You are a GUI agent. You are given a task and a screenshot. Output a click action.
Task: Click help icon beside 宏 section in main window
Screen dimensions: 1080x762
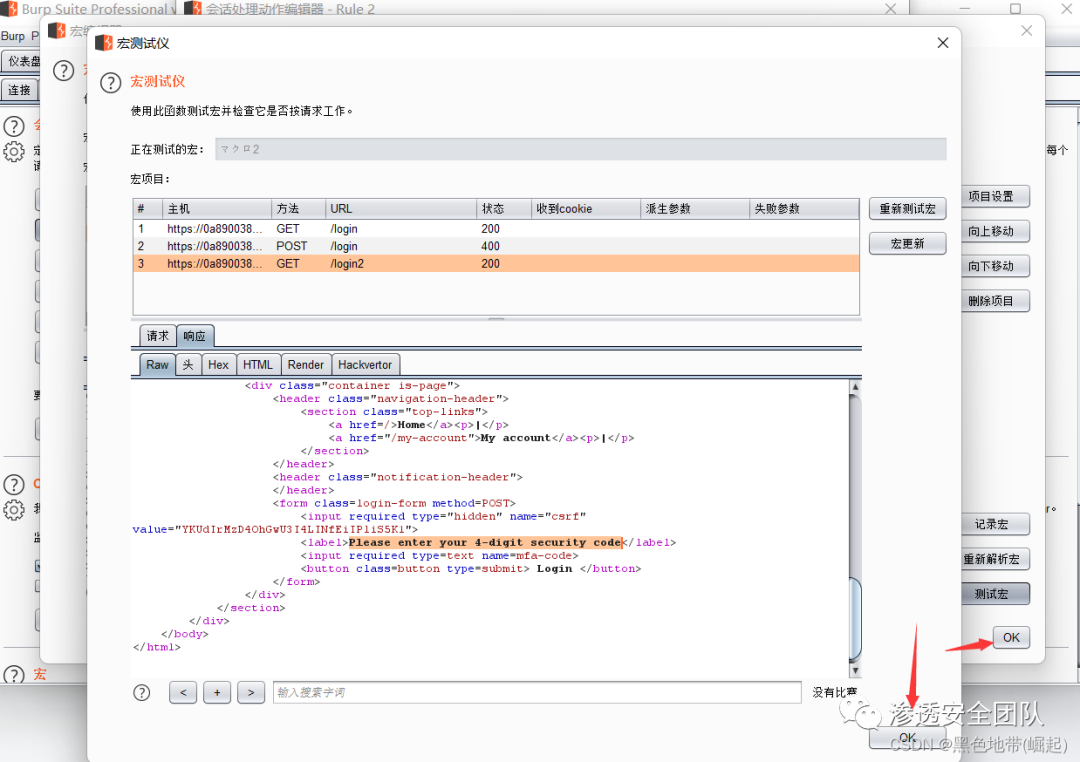click(x=14, y=674)
